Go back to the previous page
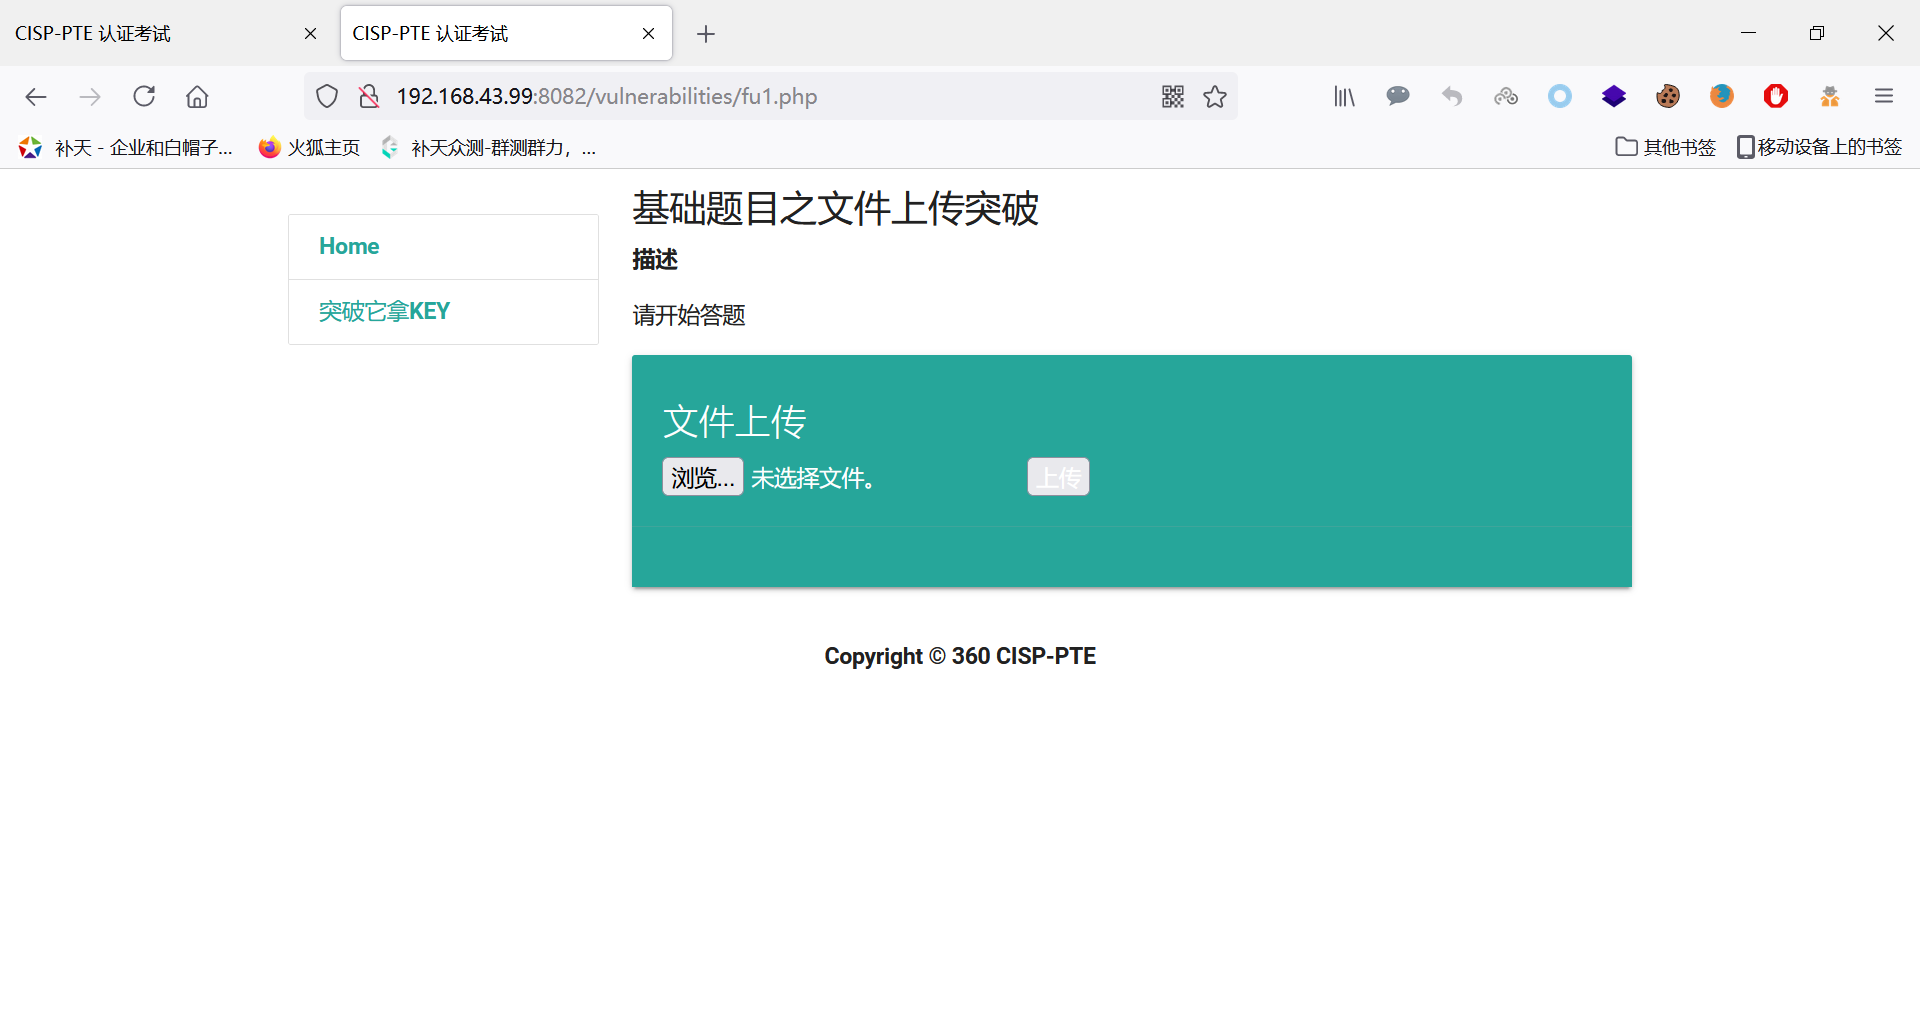The height and width of the screenshot is (1020, 1920). click(x=36, y=96)
